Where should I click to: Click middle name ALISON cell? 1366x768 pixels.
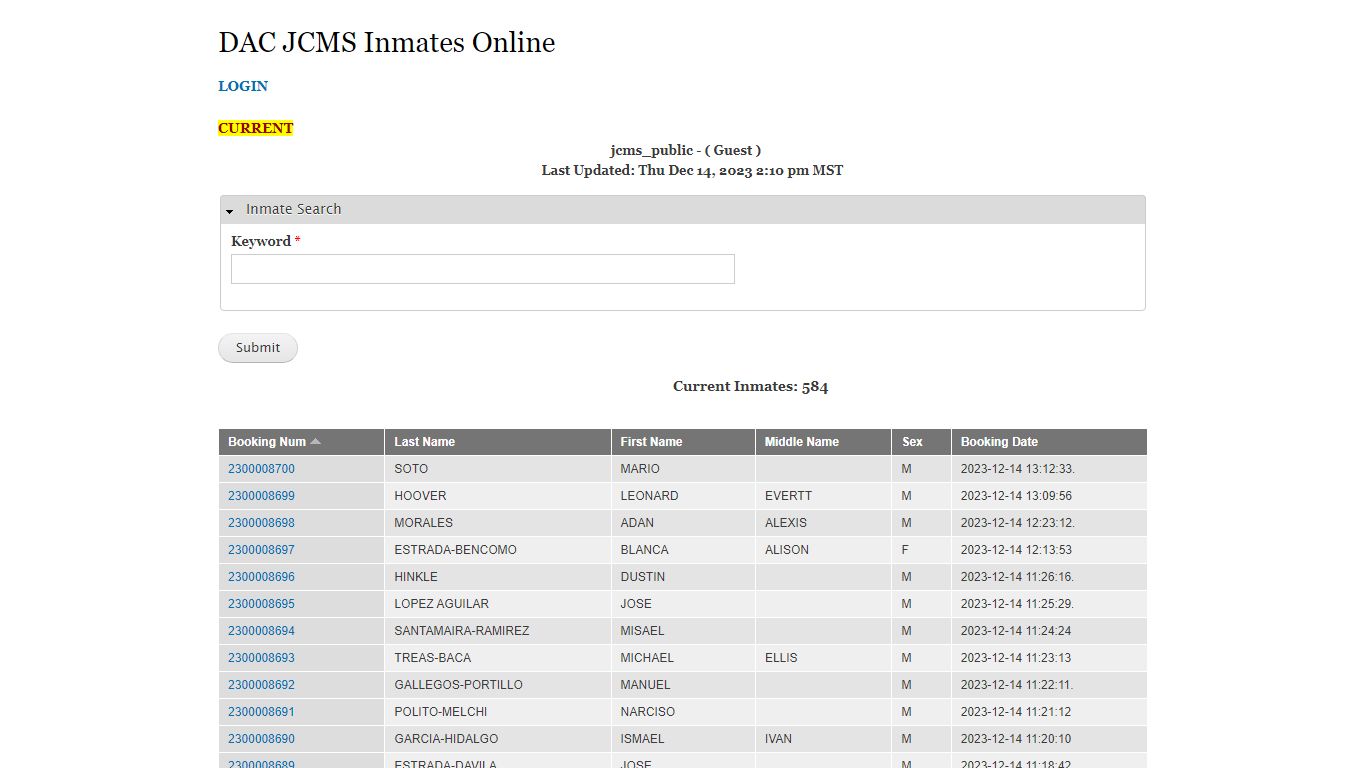tap(823, 550)
